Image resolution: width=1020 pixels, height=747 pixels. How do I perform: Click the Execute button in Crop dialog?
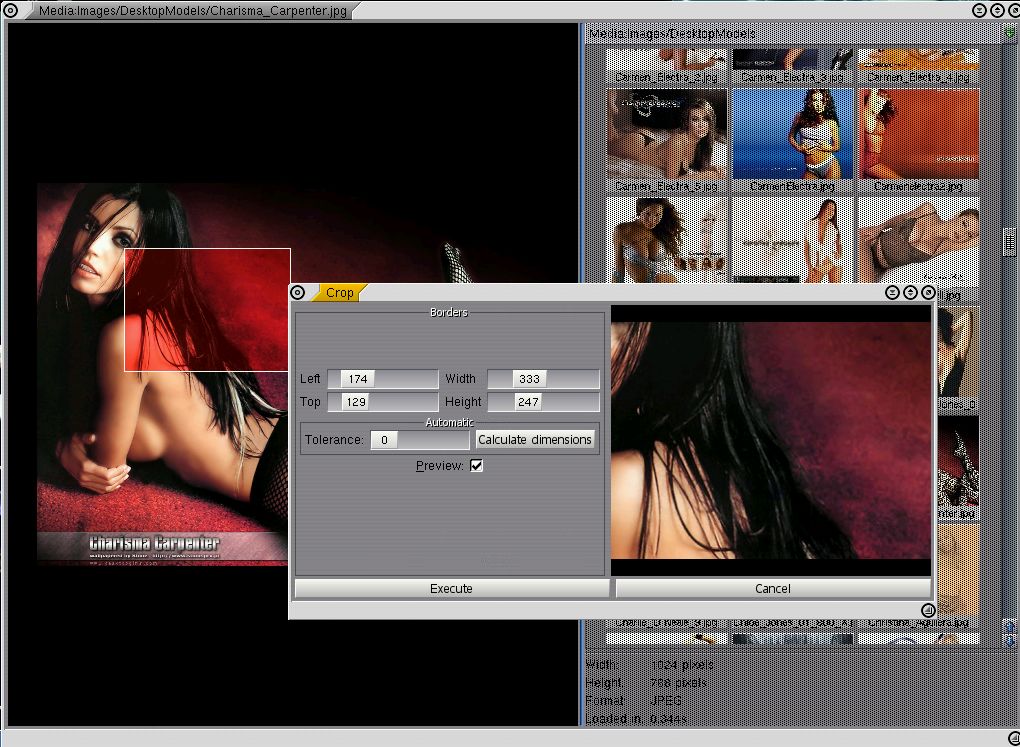pyautogui.click(x=451, y=588)
